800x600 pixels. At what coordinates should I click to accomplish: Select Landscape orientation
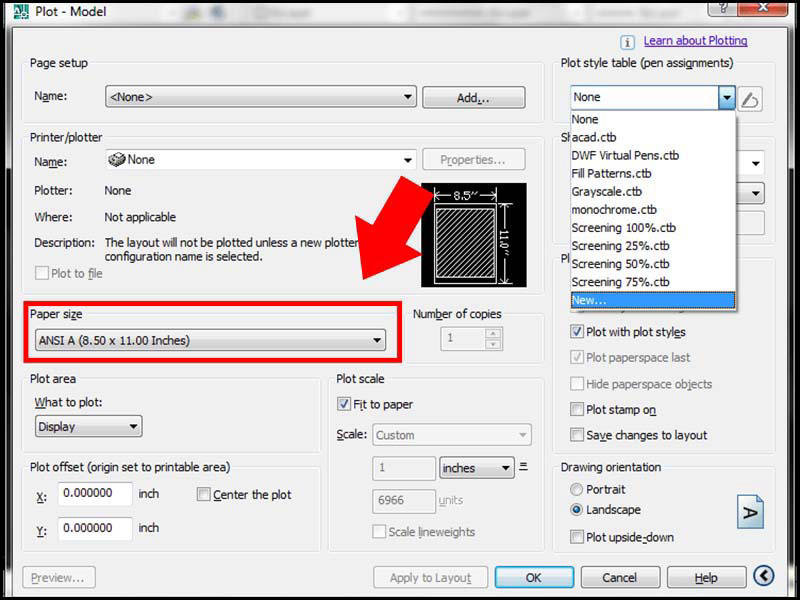(x=576, y=509)
